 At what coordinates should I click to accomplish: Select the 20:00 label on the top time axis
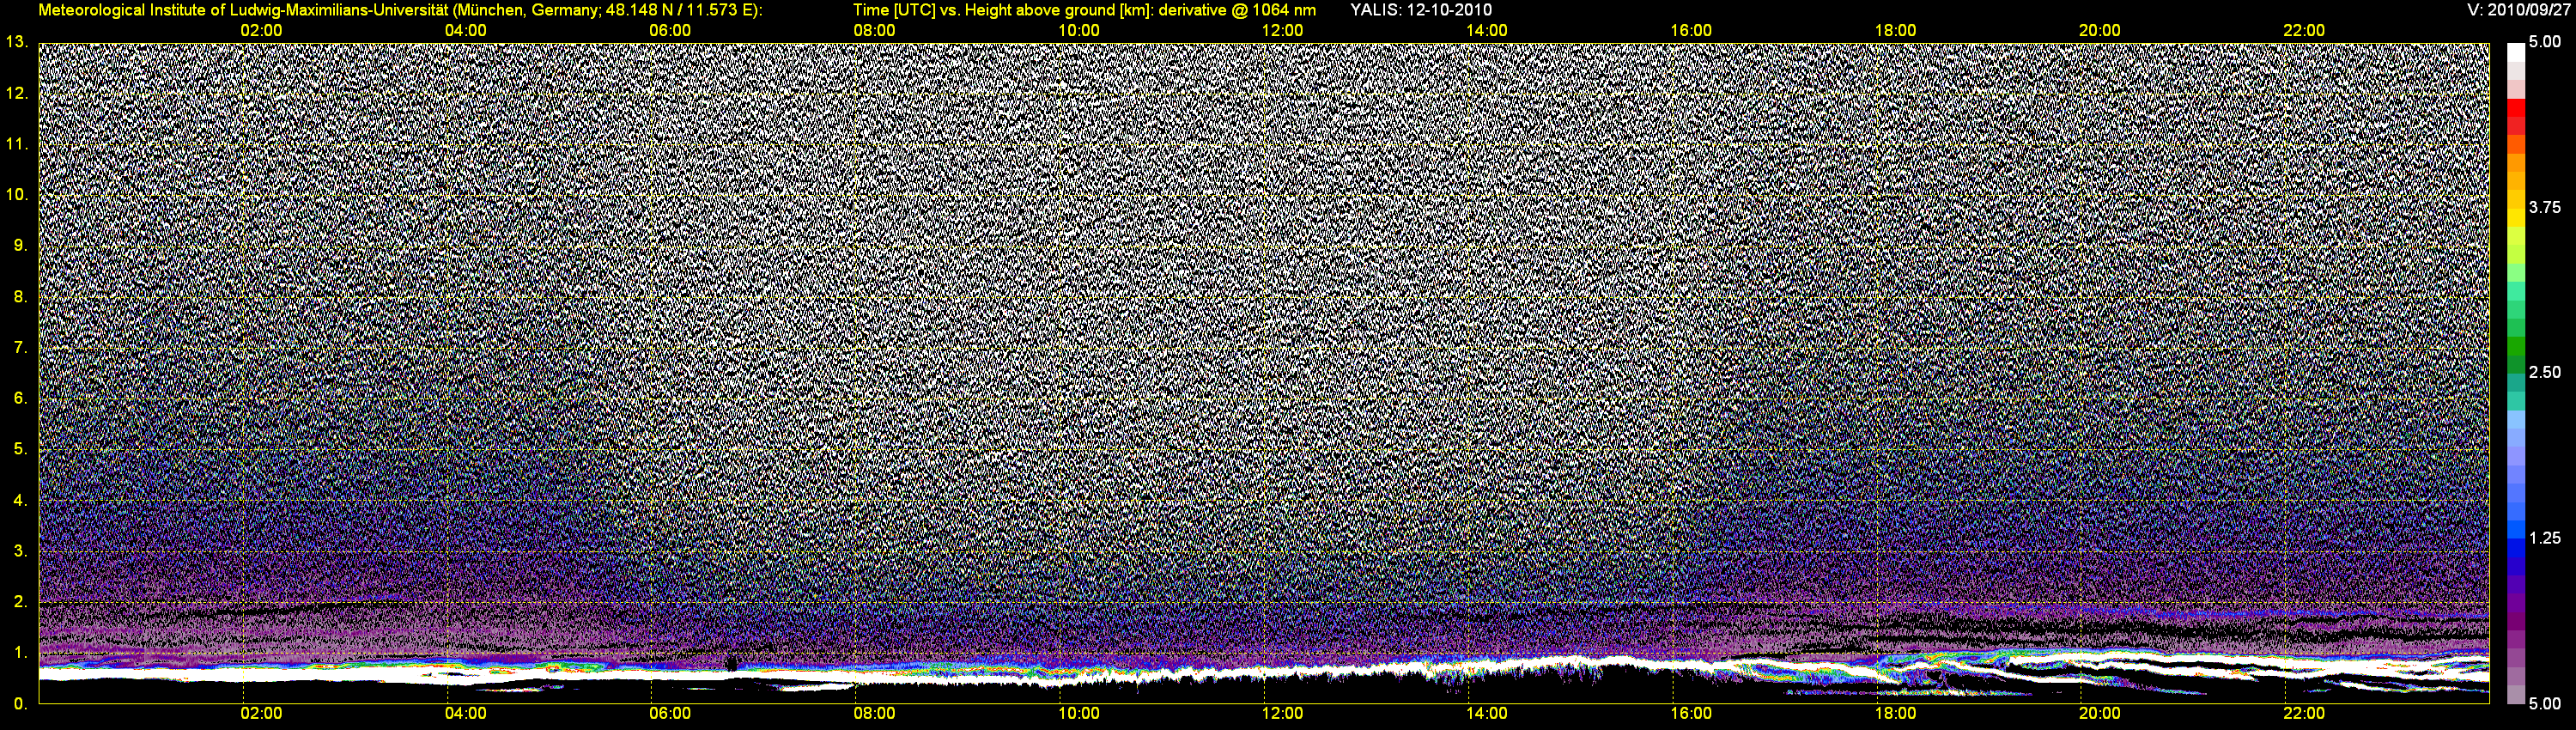(x=2099, y=31)
